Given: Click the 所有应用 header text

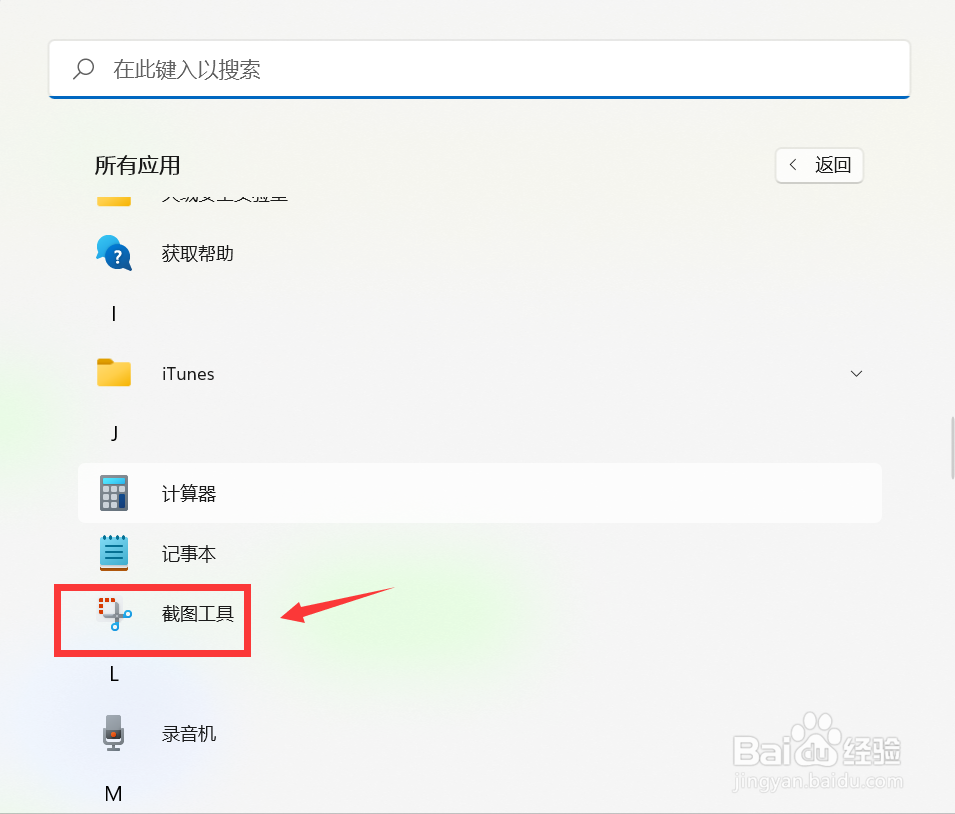Looking at the screenshot, I should click(x=137, y=165).
